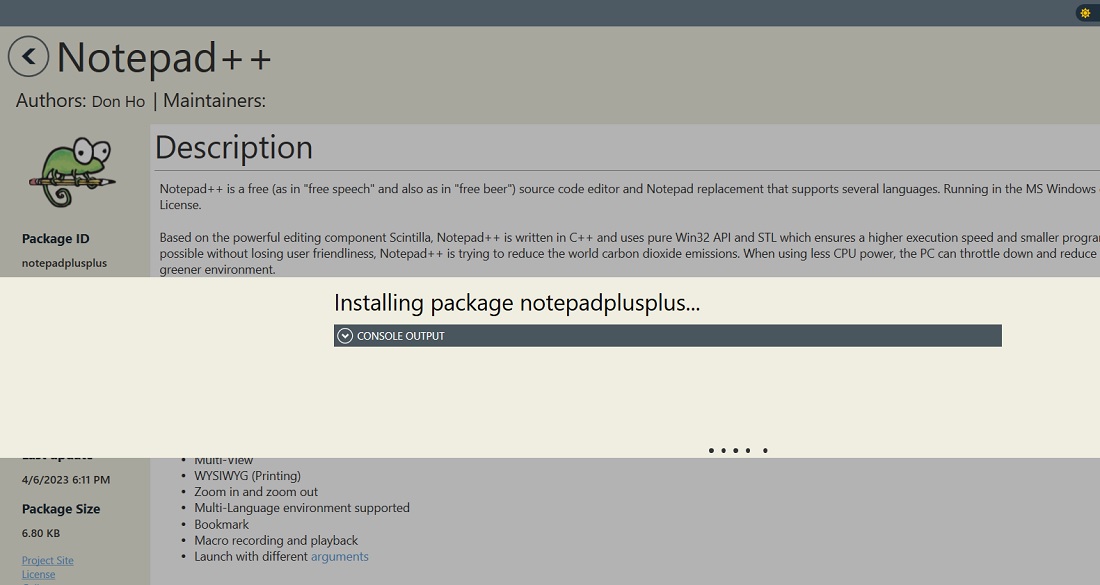Open the Project Site link
1100x585 pixels.
coord(47,560)
